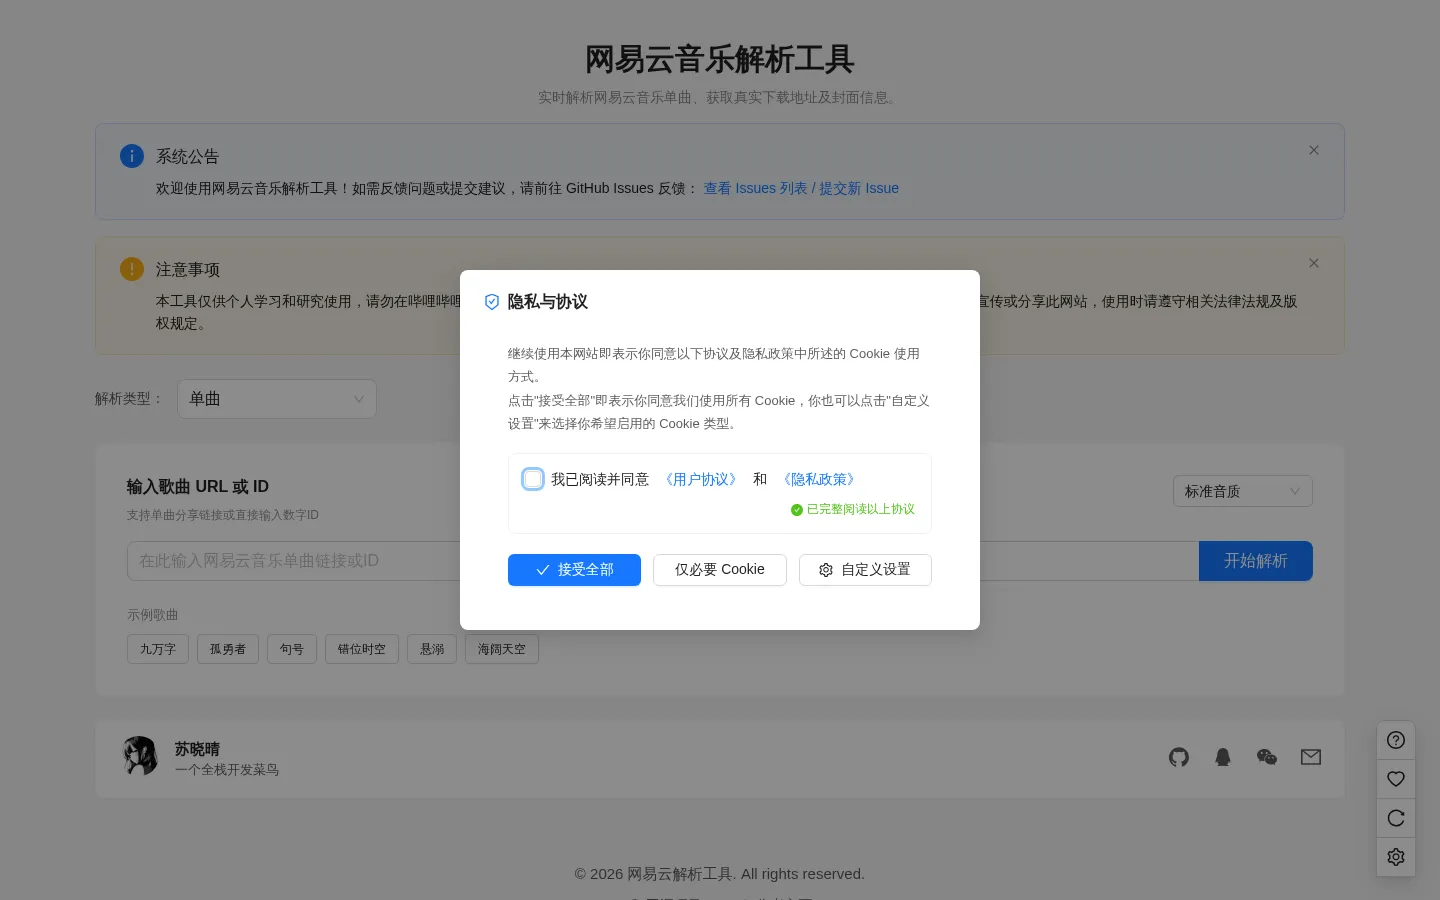Click the author name 苏晓晴
1440x900 pixels.
point(197,749)
